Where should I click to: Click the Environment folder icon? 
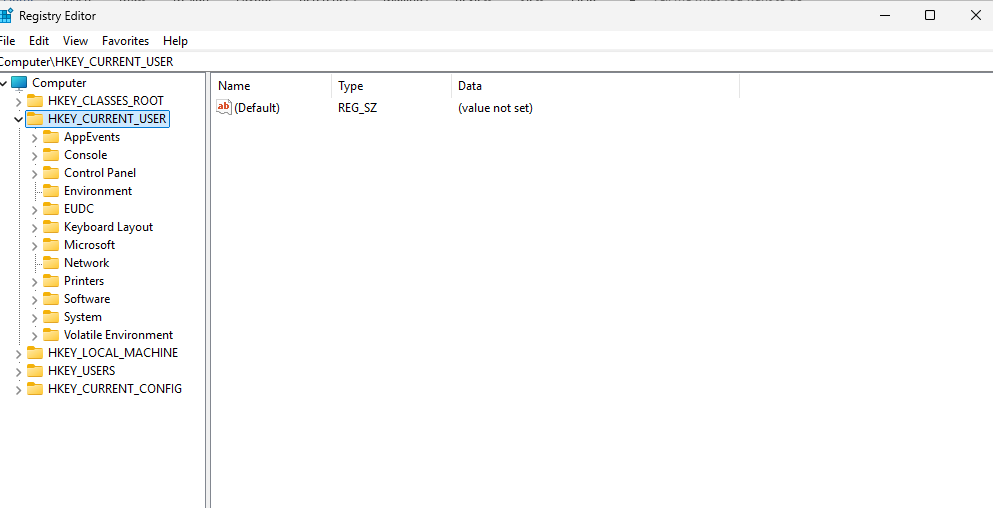click(51, 191)
